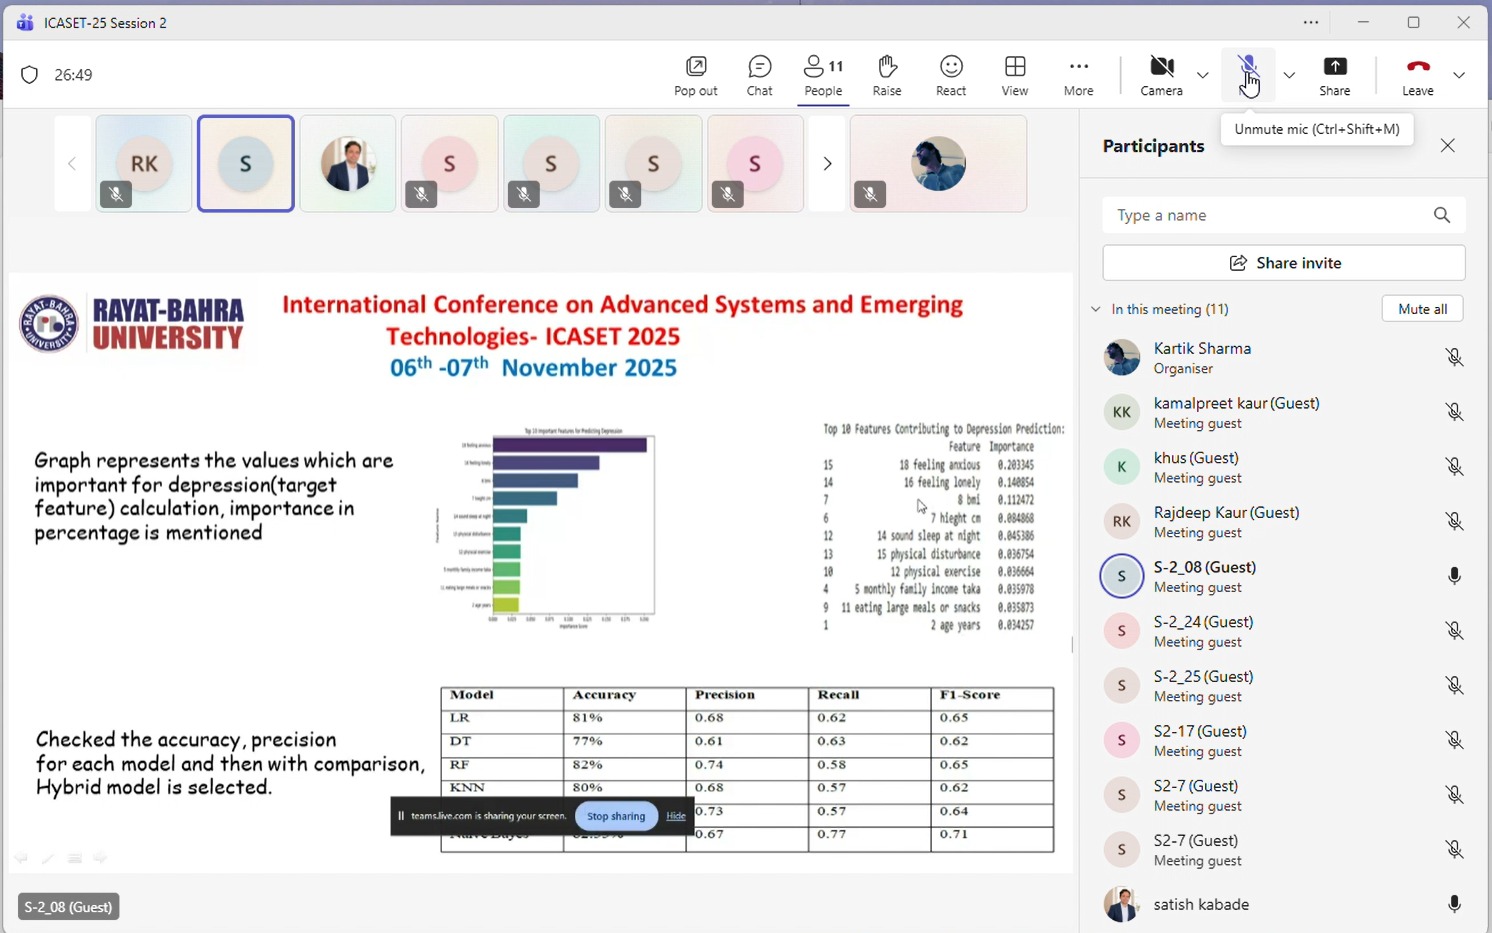Expand microphone options dropdown arrow
This screenshot has width=1492, height=933.
pyautogui.click(x=1289, y=75)
